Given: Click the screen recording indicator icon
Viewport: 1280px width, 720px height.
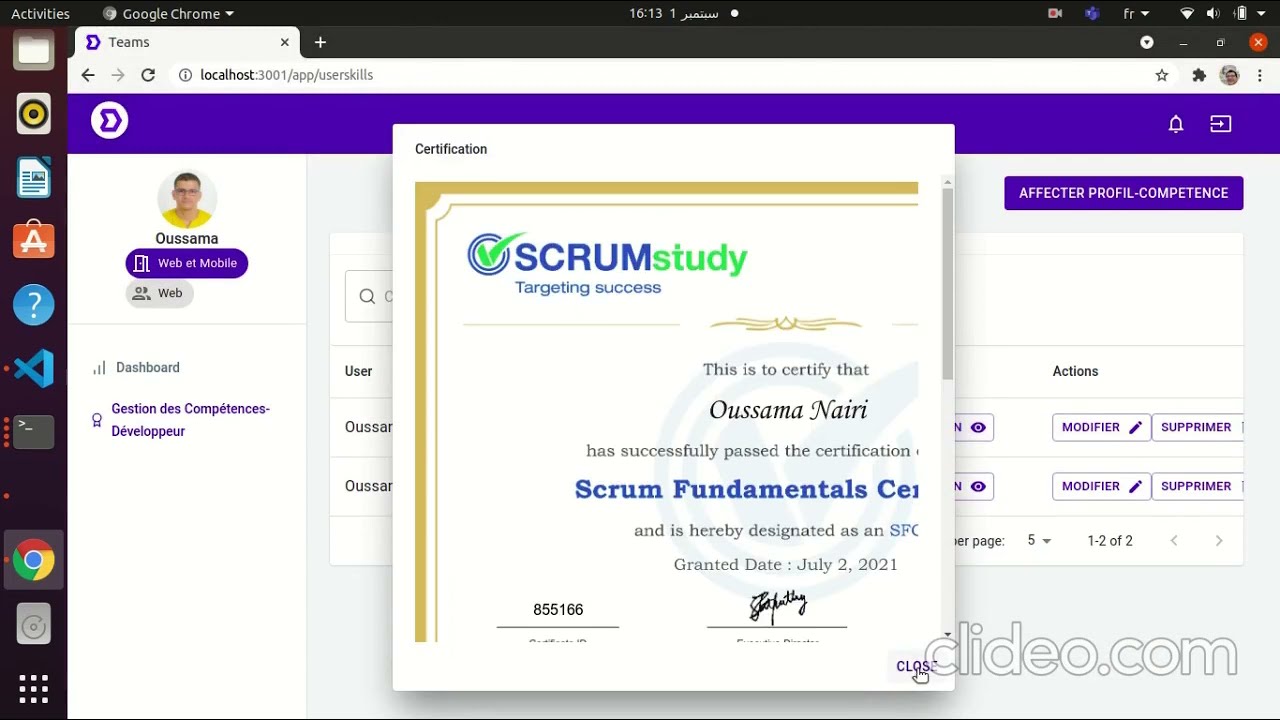Looking at the screenshot, I should click(x=1055, y=14).
